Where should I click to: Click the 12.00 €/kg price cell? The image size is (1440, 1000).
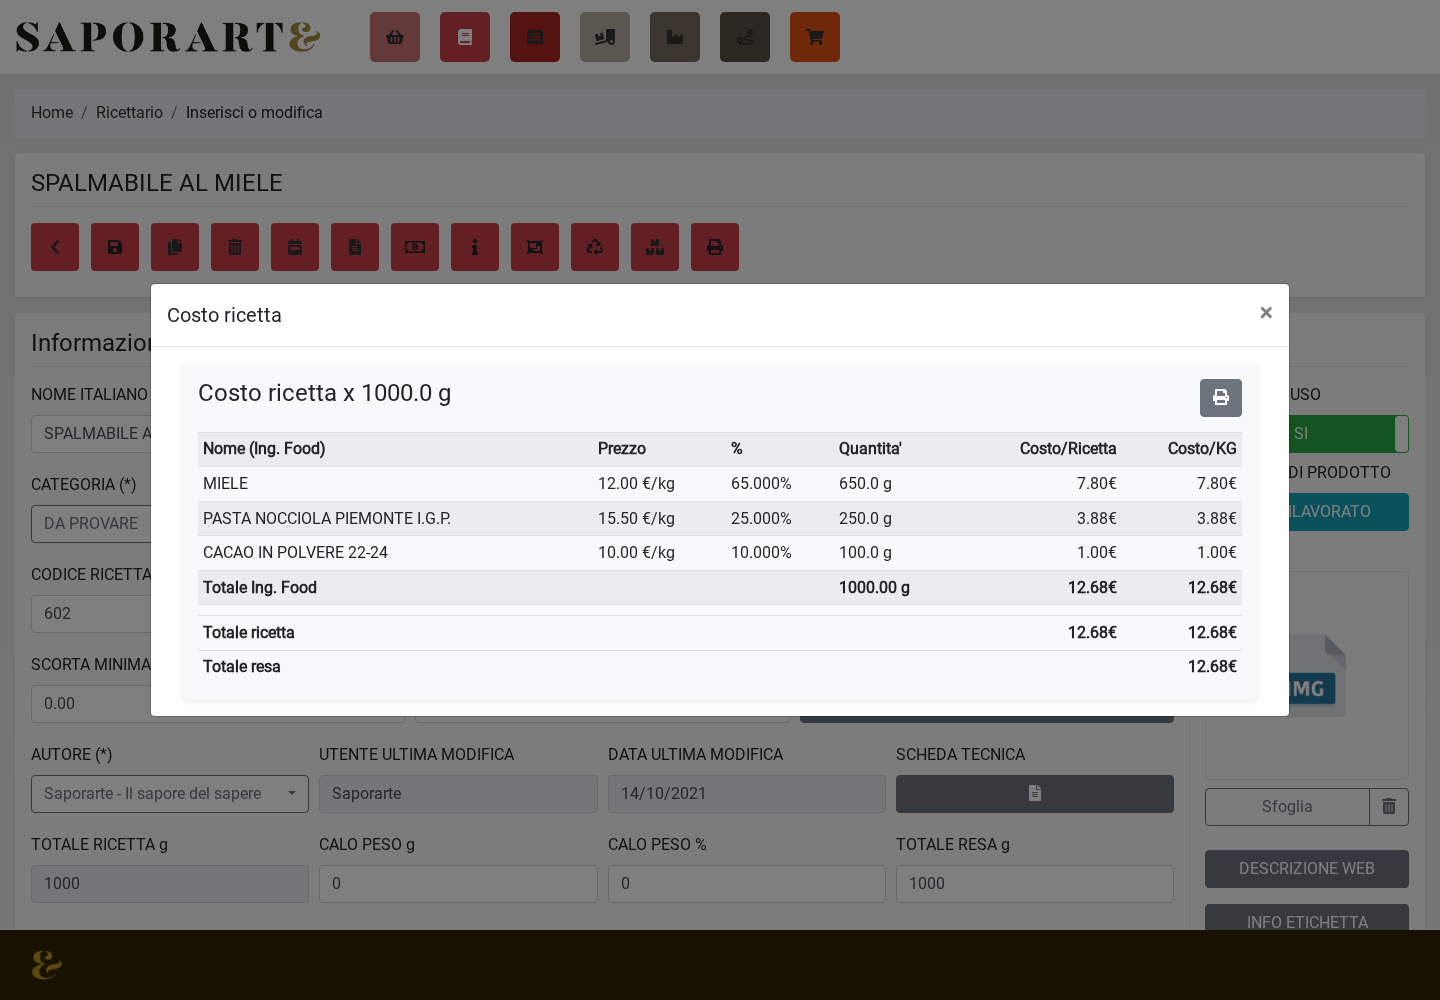pyautogui.click(x=636, y=484)
